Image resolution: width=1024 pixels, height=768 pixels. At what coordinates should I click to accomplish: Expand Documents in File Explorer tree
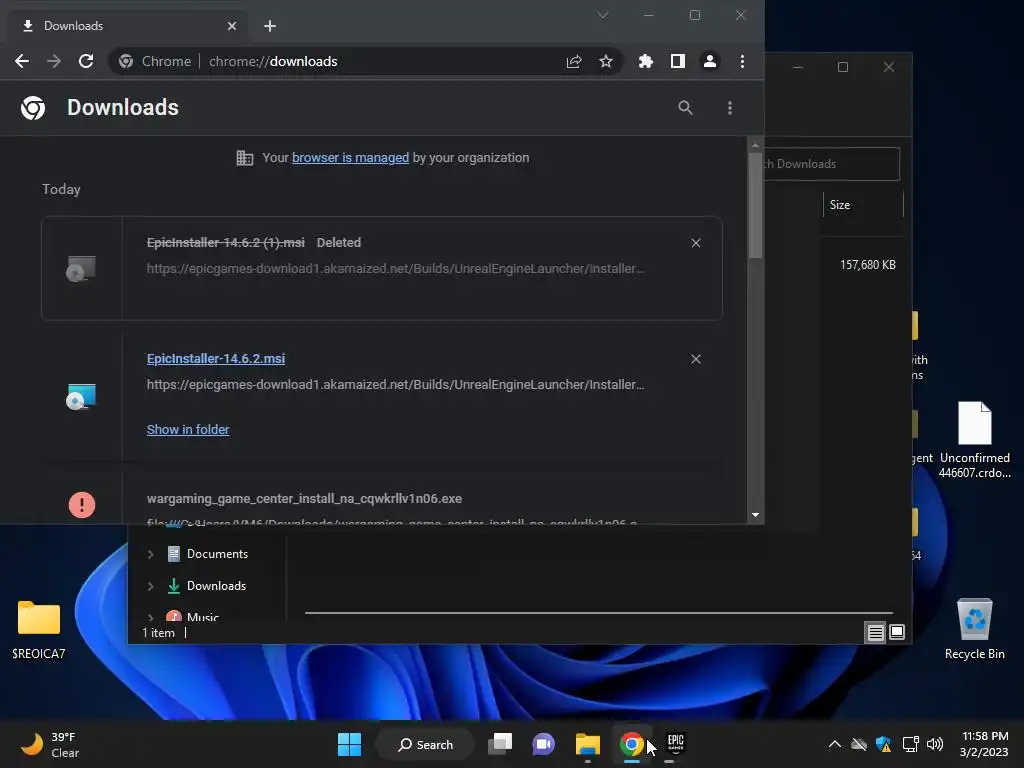[150, 554]
